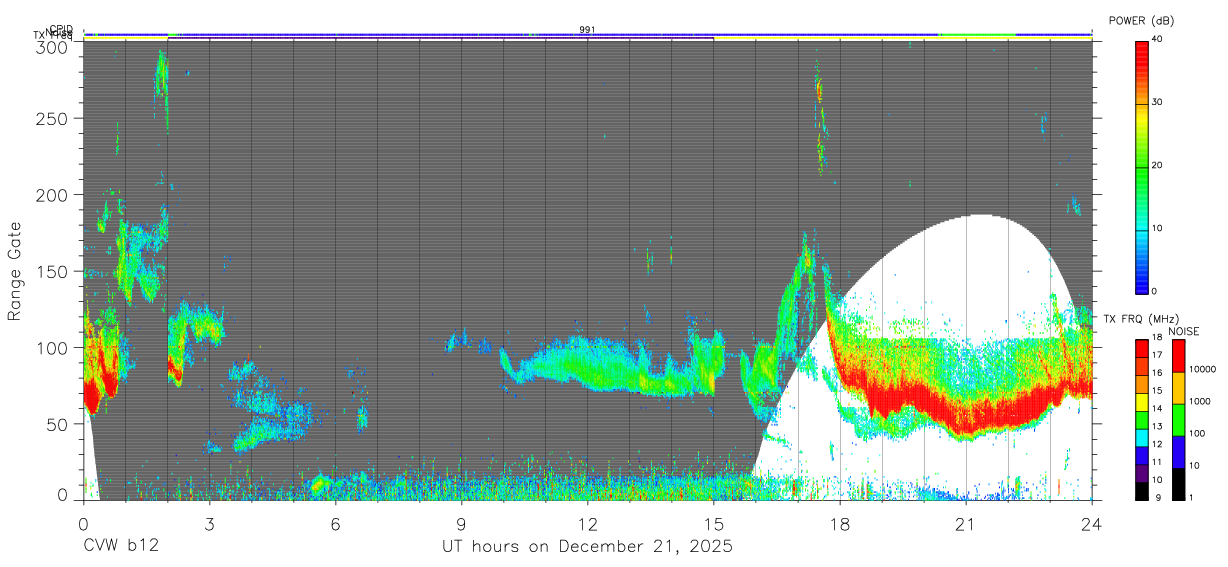The image size is (1228, 567).
Task: Select the 9 hour tick on time axis
Action: click(461, 525)
